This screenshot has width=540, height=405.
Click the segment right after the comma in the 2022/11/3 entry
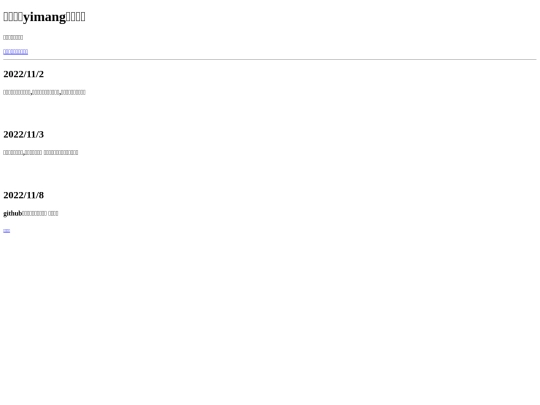coord(33,153)
